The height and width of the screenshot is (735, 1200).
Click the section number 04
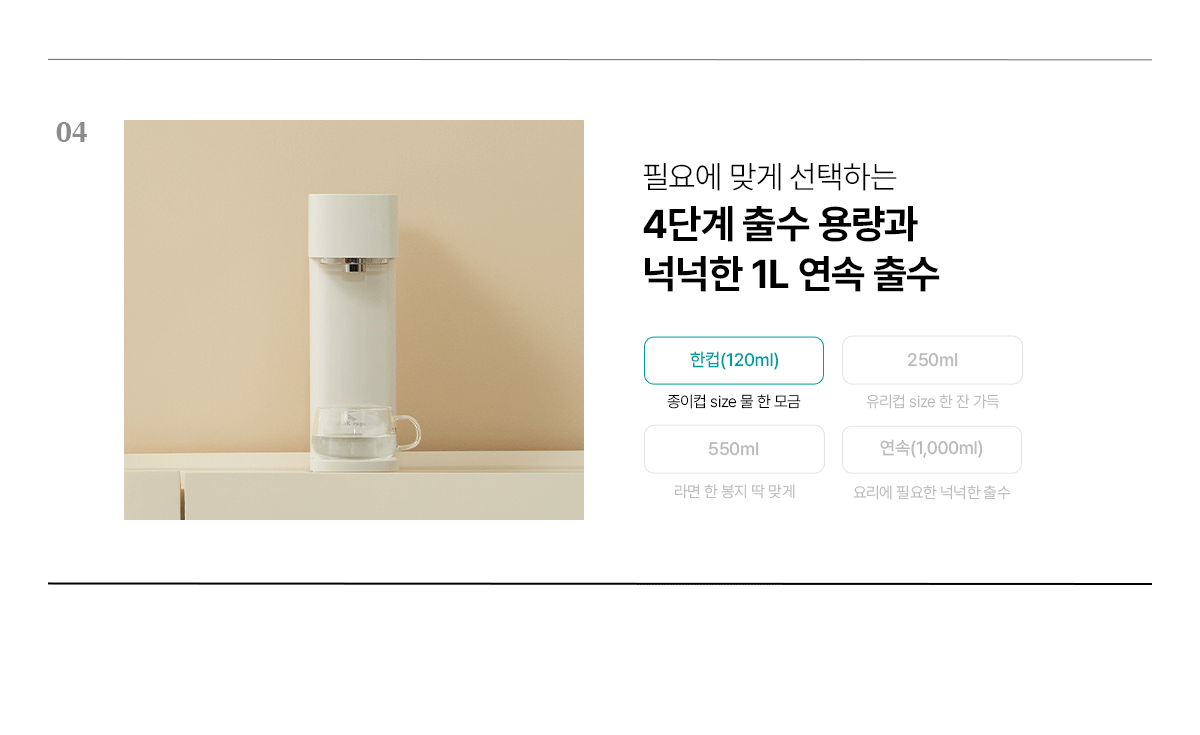(x=71, y=132)
